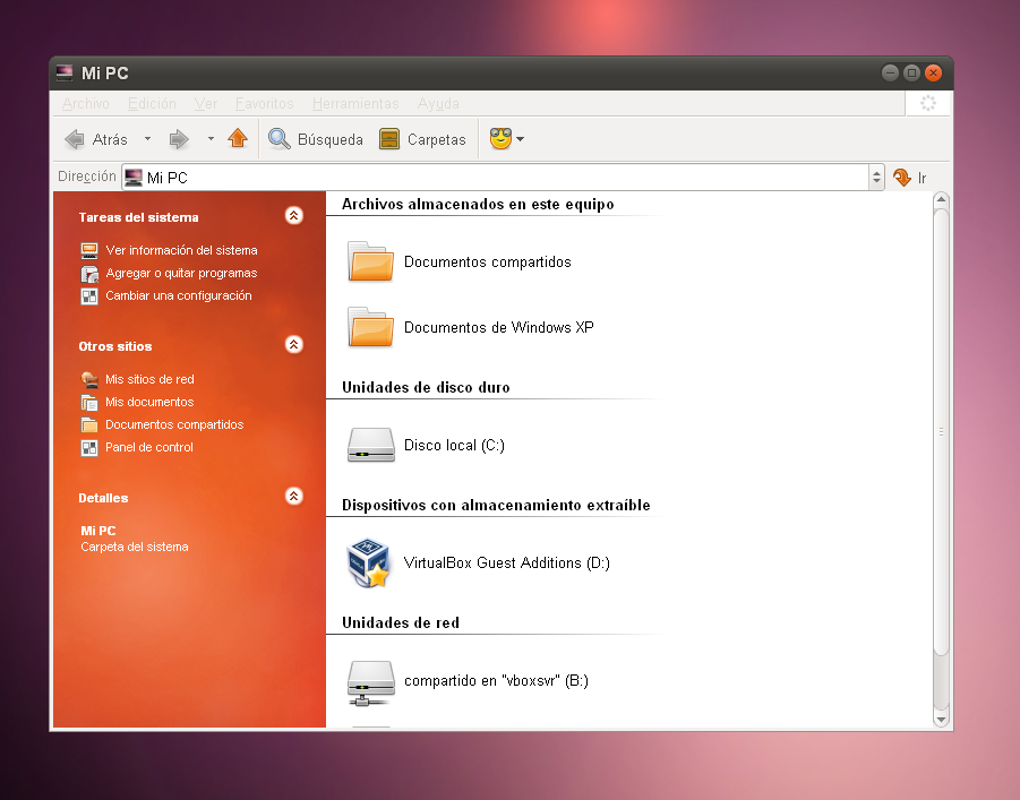Image resolution: width=1020 pixels, height=800 pixels.
Task: Select the Disco local (C:) drive icon
Action: (x=371, y=445)
